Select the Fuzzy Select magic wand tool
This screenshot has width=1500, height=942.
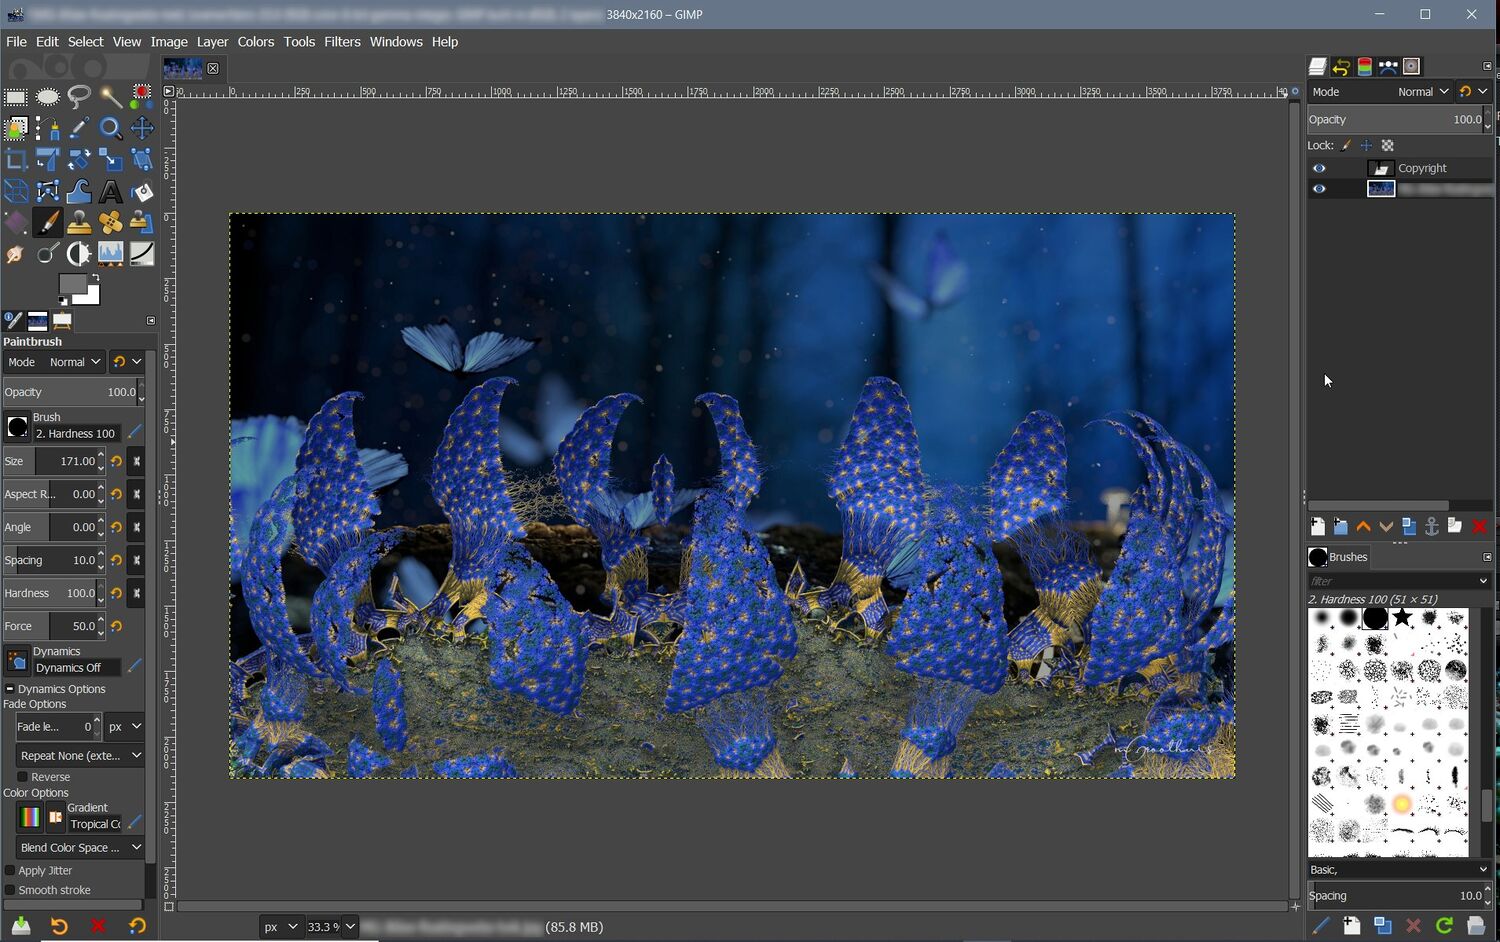(x=111, y=97)
